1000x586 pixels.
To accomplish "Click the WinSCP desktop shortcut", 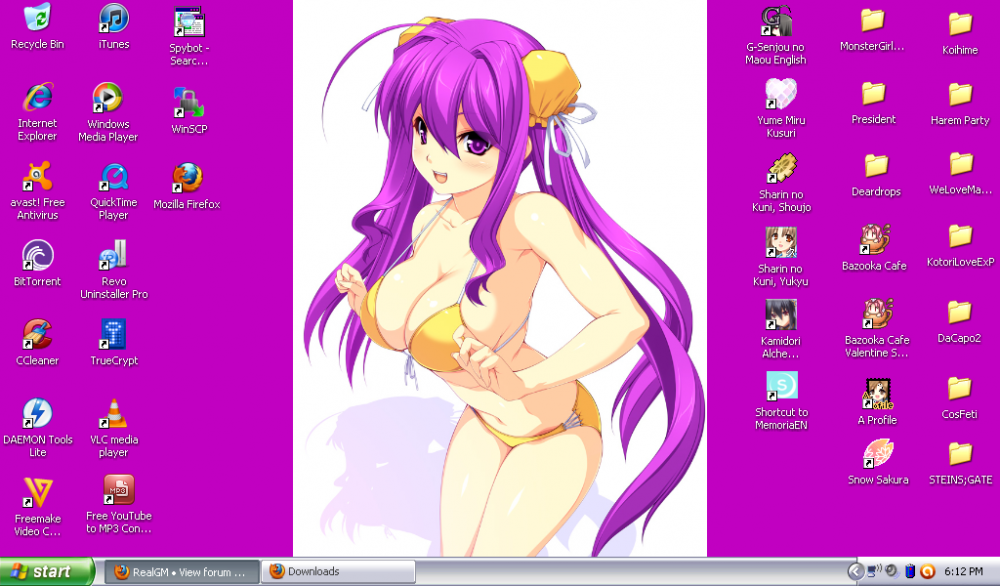I will [188, 102].
